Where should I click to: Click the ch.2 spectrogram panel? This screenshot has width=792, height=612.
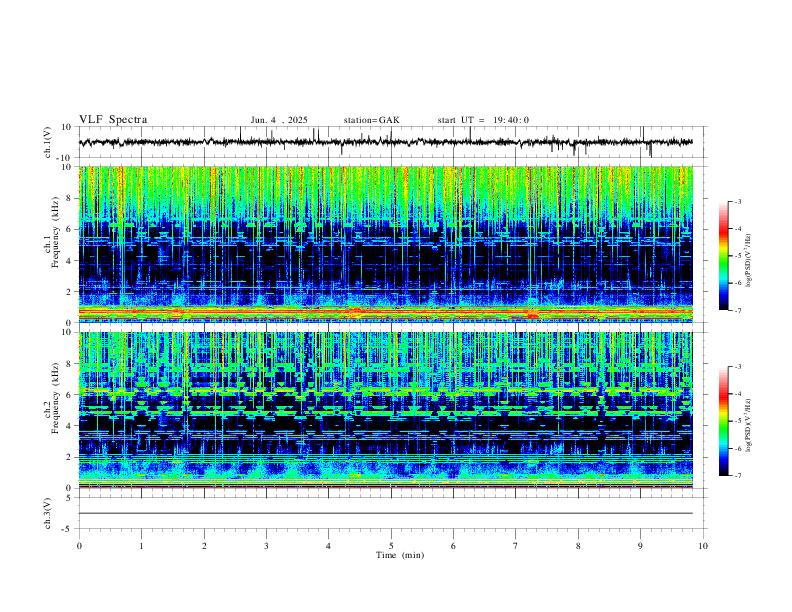(386, 410)
